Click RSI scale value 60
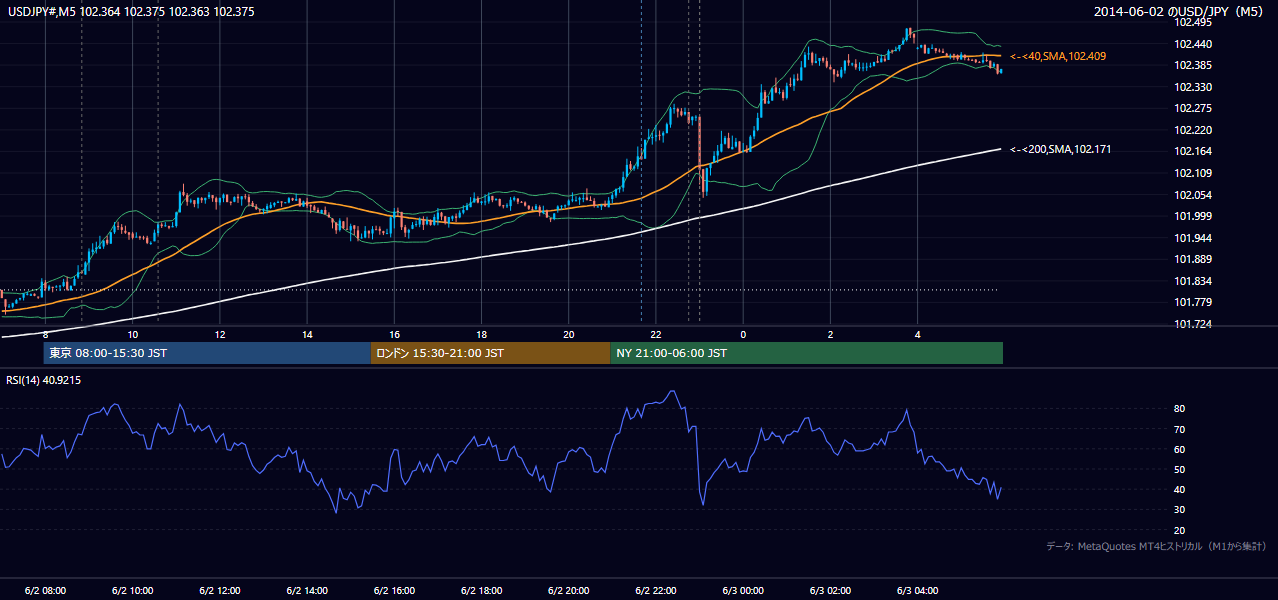 (1180, 449)
